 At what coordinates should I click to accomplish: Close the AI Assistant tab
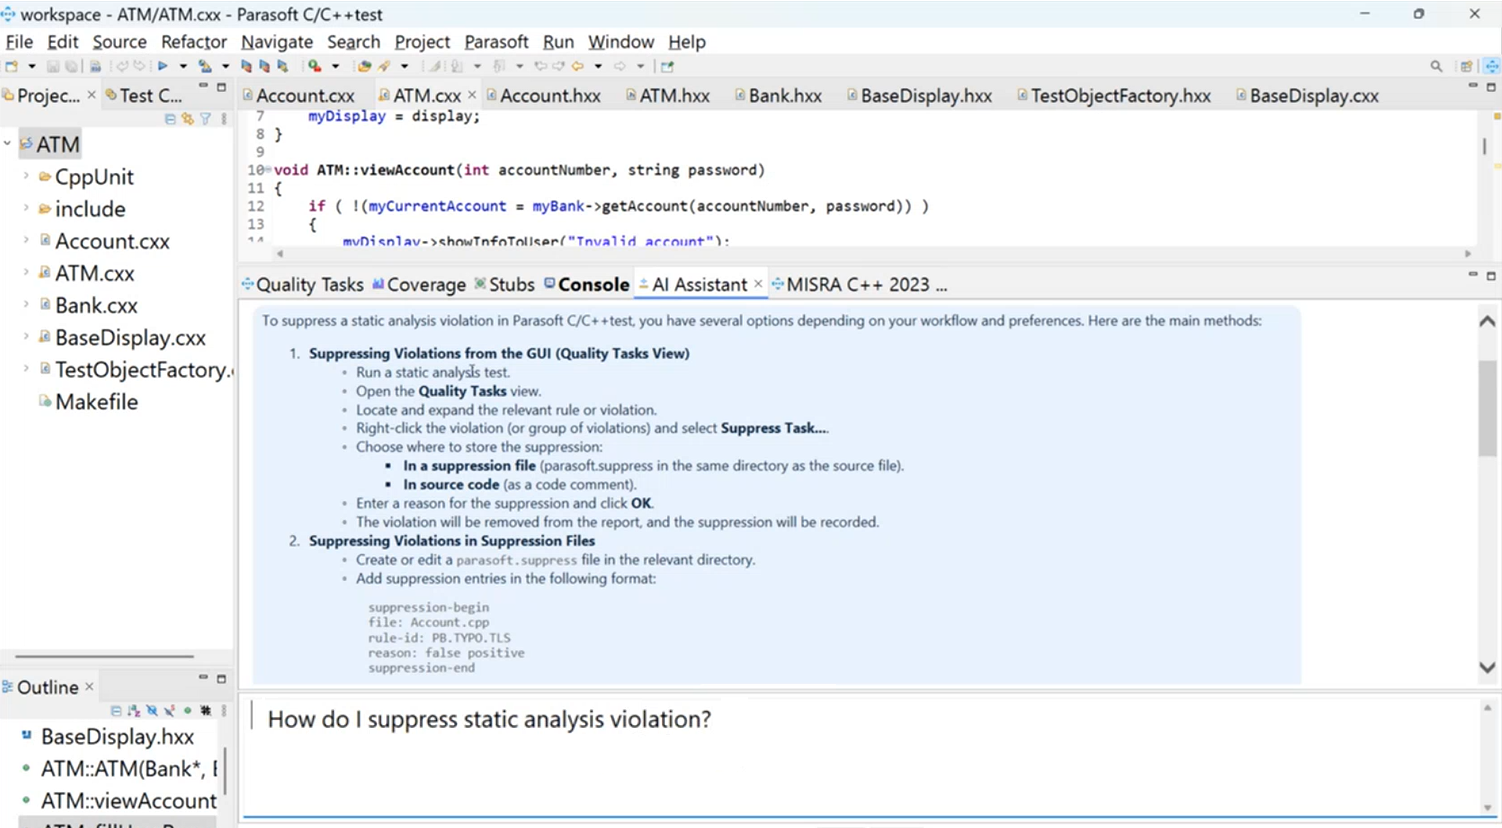pyautogui.click(x=759, y=284)
